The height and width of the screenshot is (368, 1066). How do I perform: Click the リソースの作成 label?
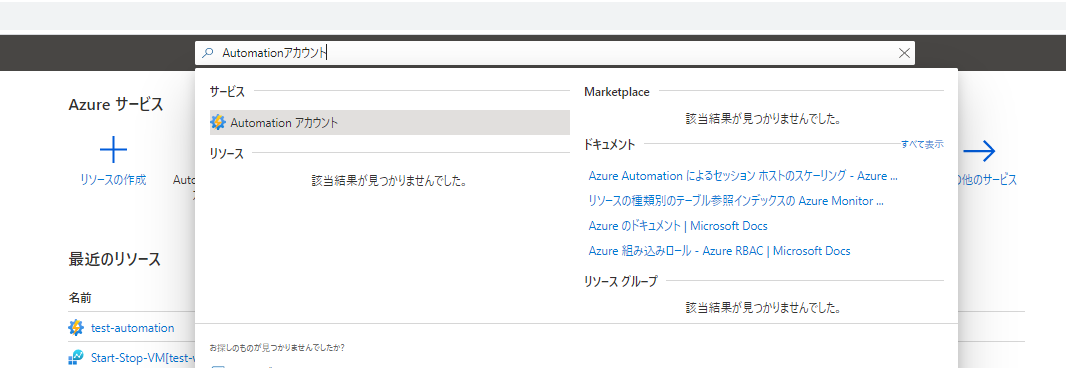pos(113,180)
